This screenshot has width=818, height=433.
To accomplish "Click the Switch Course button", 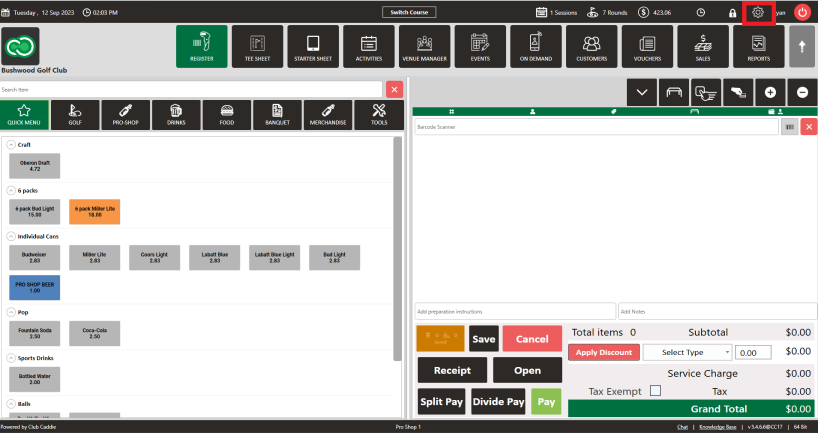I will tap(409, 12).
